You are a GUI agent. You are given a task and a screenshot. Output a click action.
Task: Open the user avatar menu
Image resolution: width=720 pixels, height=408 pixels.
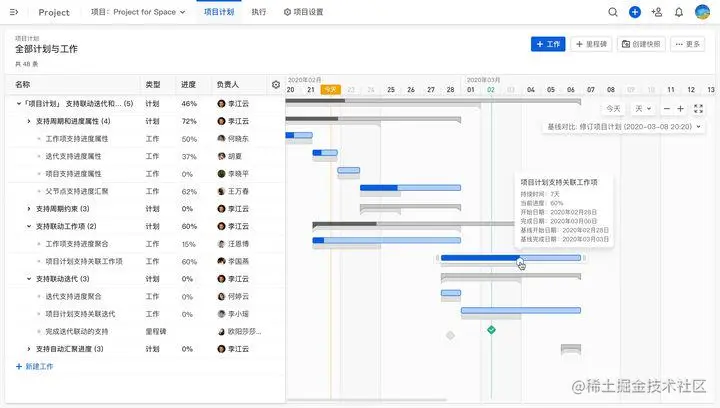[x=702, y=12]
